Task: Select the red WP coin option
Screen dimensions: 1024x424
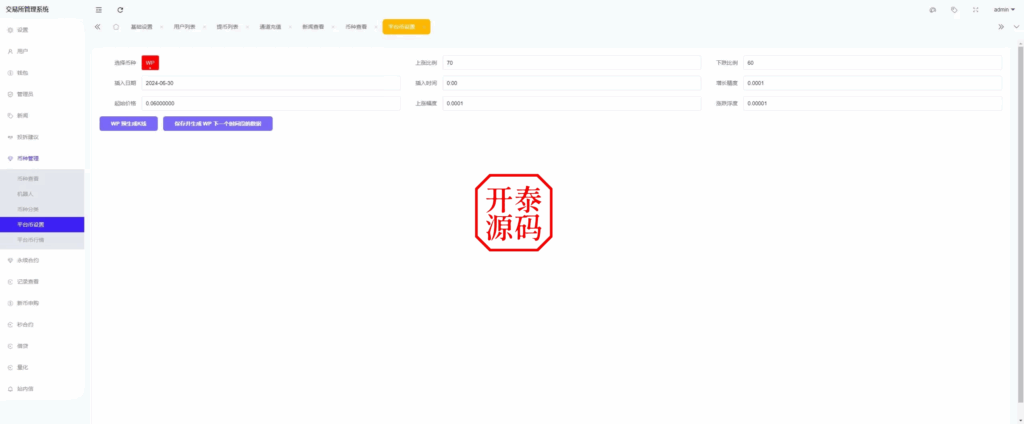Action: click(x=150, y=62)
